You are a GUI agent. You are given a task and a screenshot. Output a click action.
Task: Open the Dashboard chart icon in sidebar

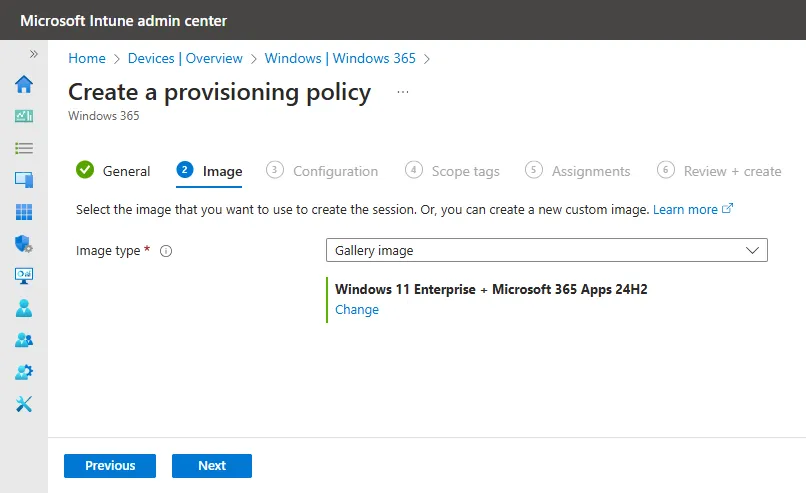click(x=24, y=116)
